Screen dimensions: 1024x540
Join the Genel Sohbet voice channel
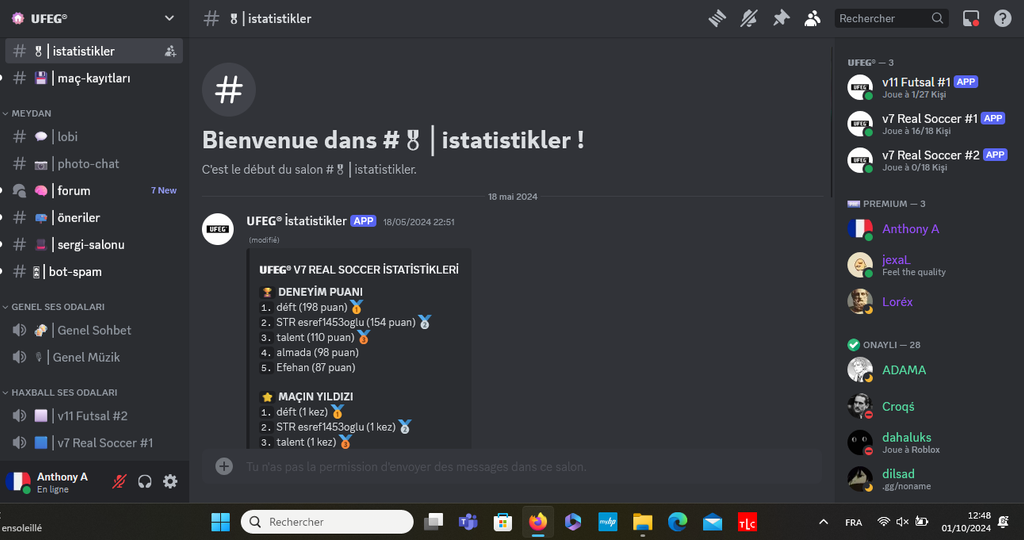(x=94, y=330)
